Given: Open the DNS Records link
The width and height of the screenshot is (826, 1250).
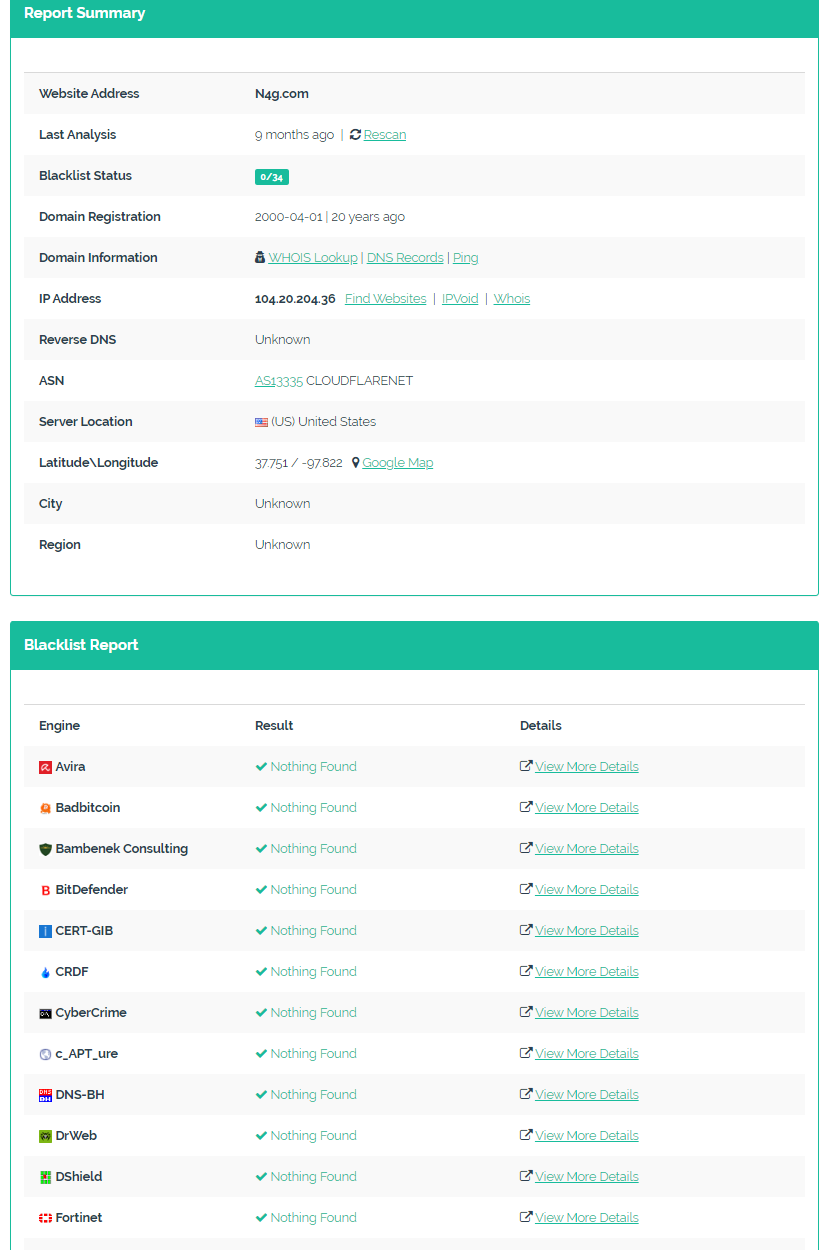Looking at the screenshot, I should click(405, 258).
